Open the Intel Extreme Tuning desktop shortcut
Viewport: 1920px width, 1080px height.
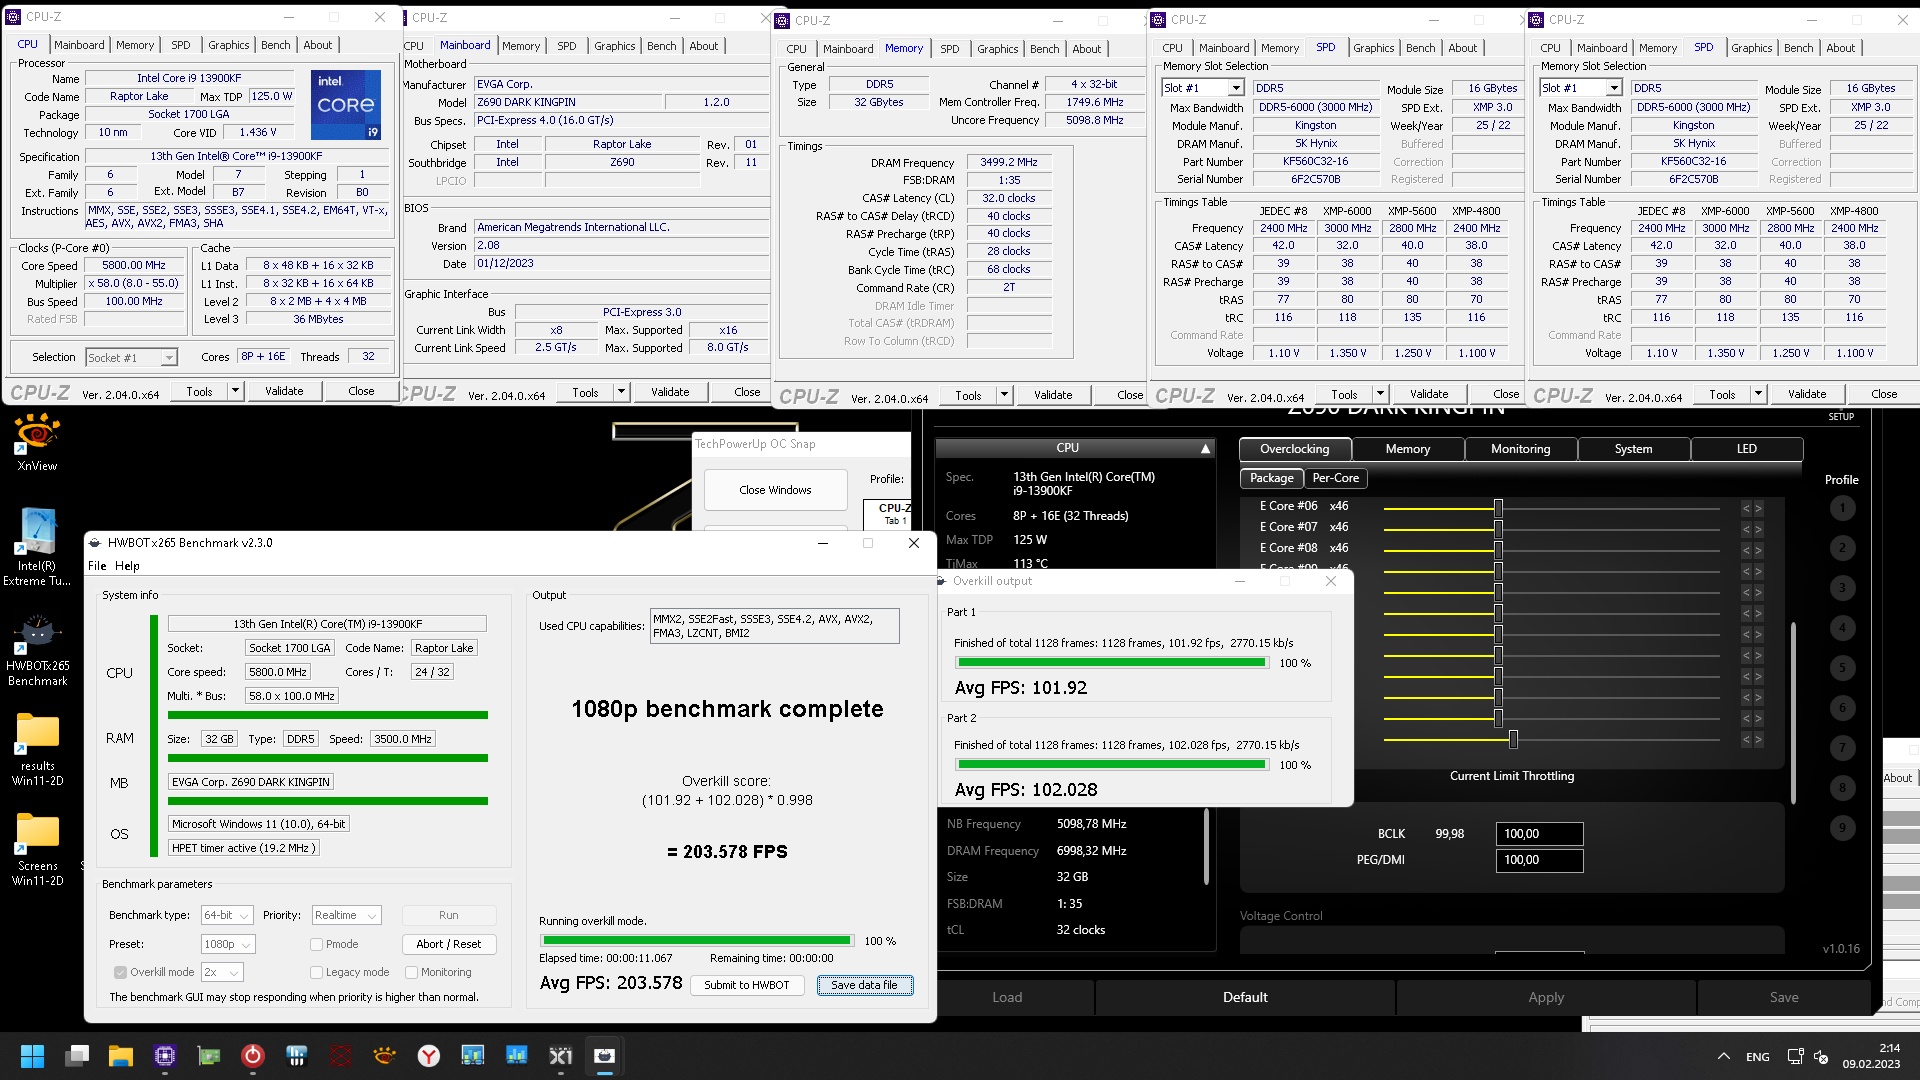[x=37, y=546]
